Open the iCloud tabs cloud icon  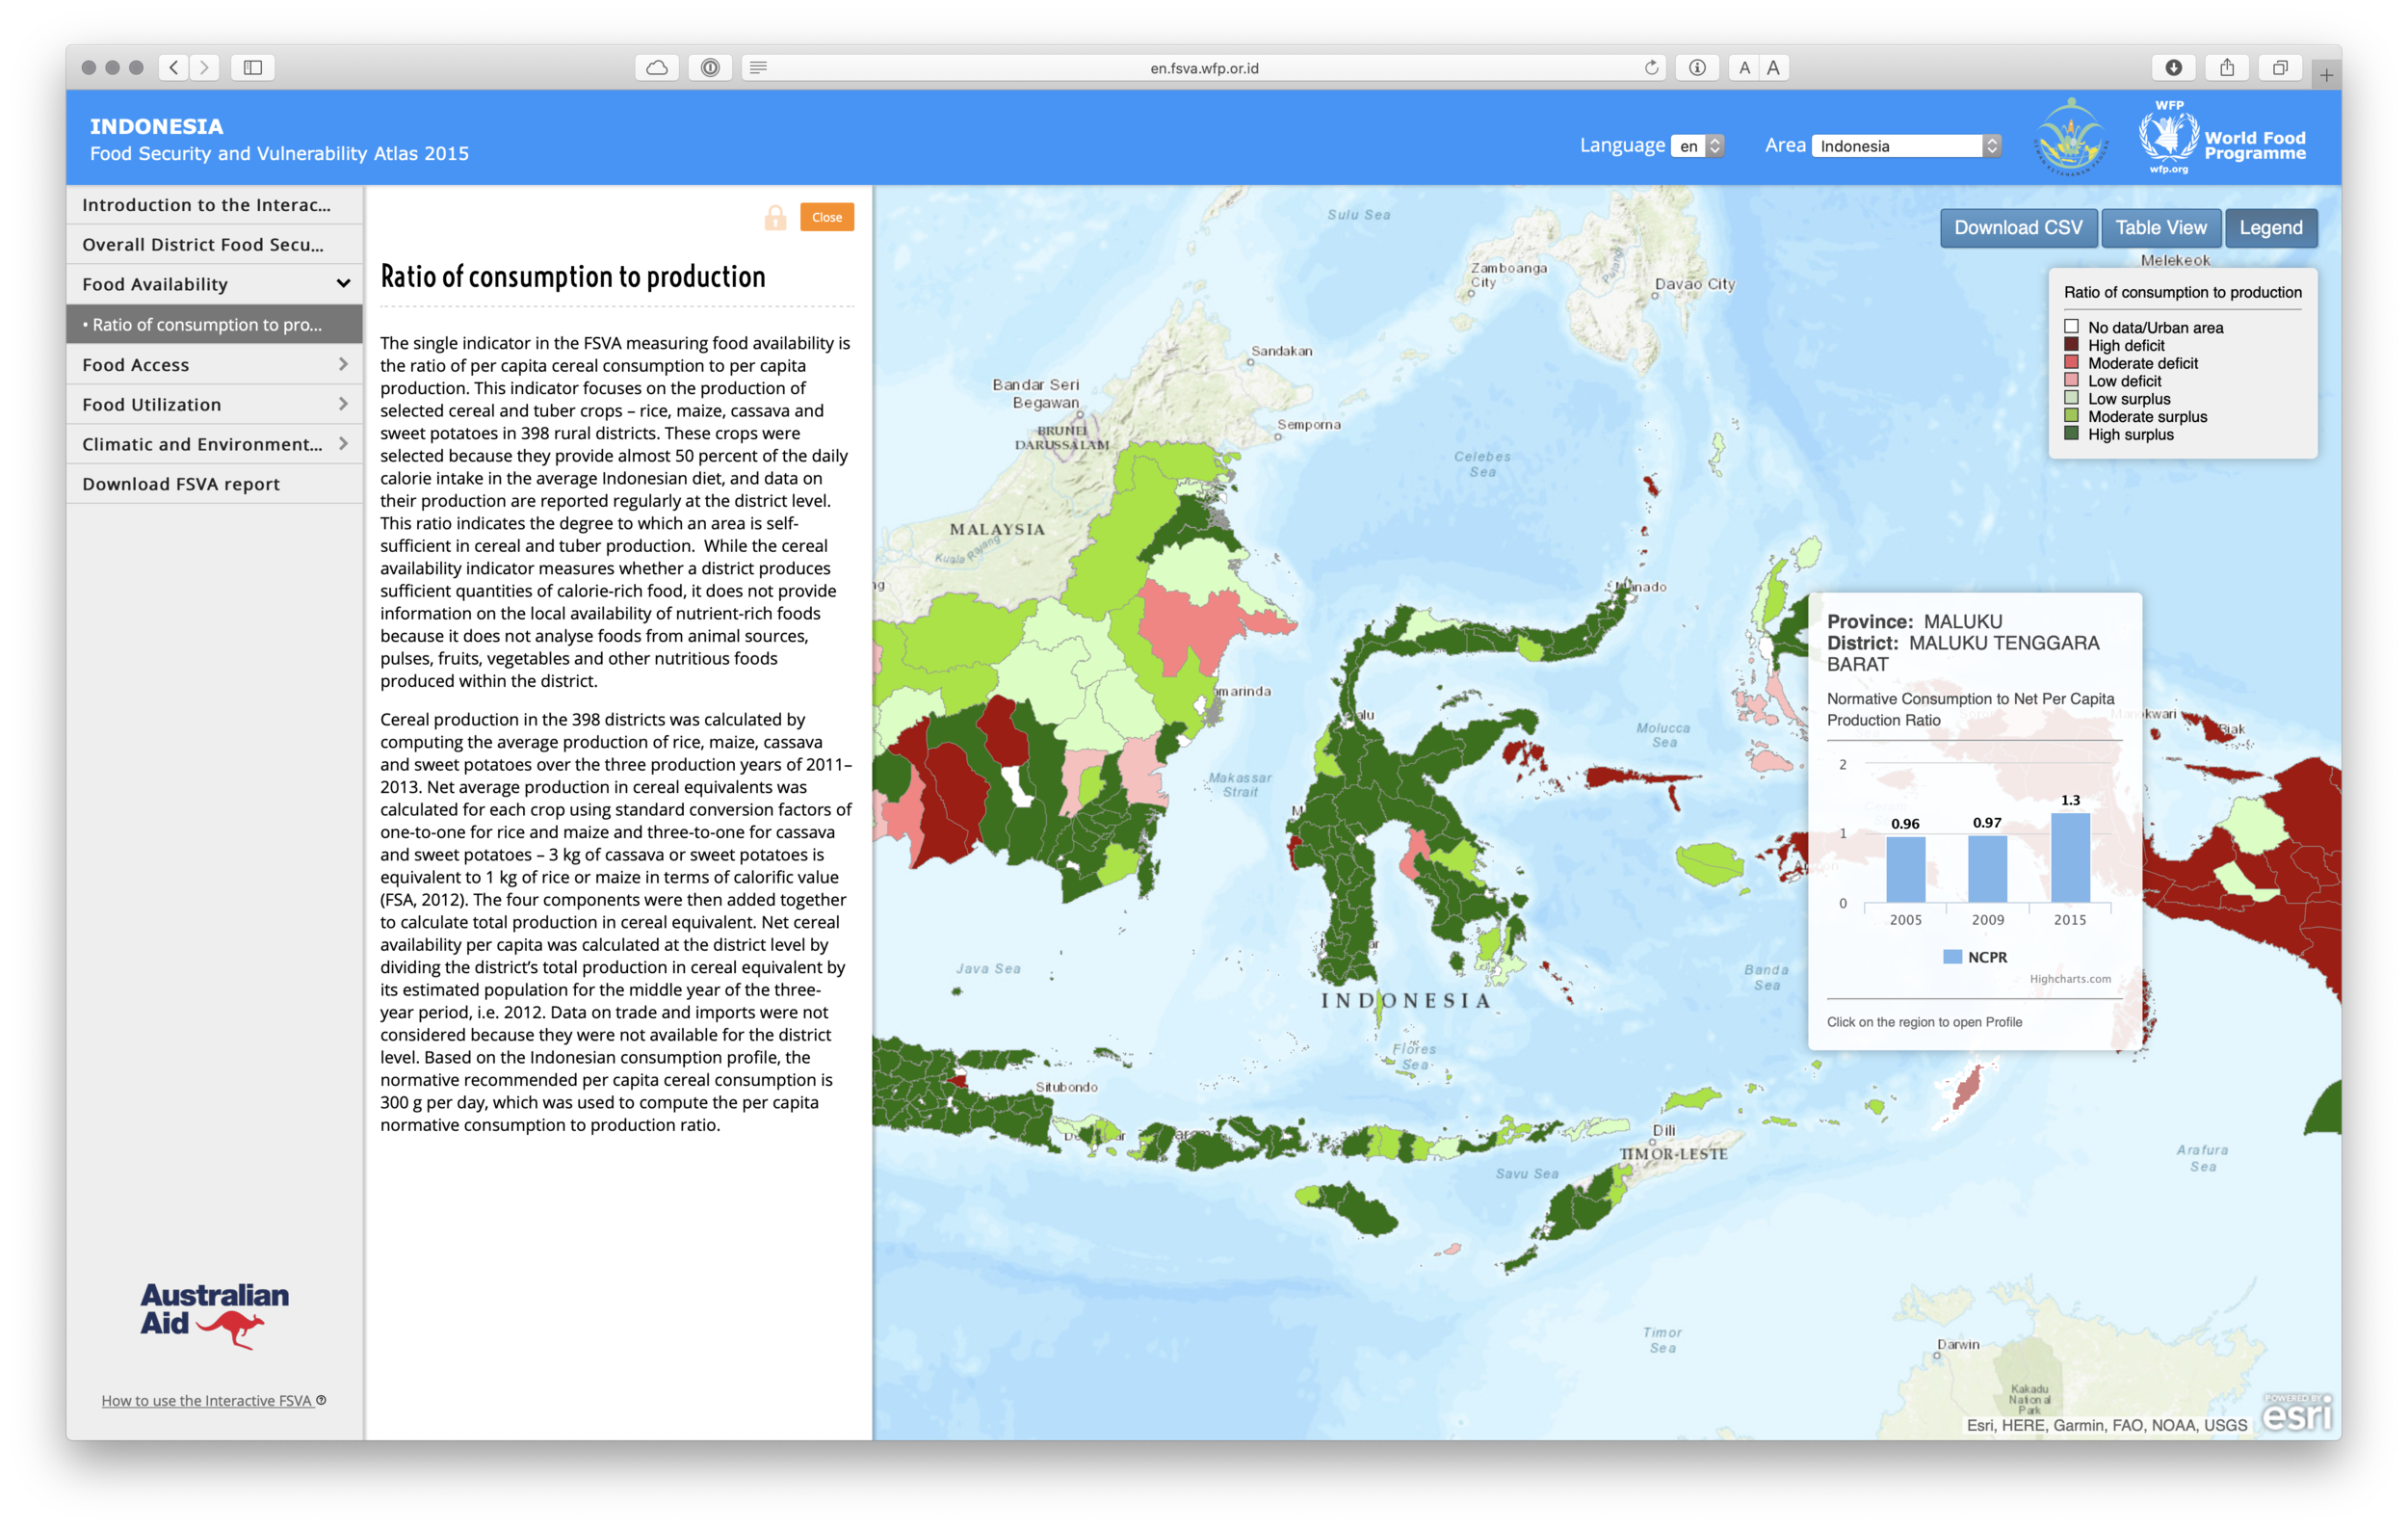click(657, 67)
